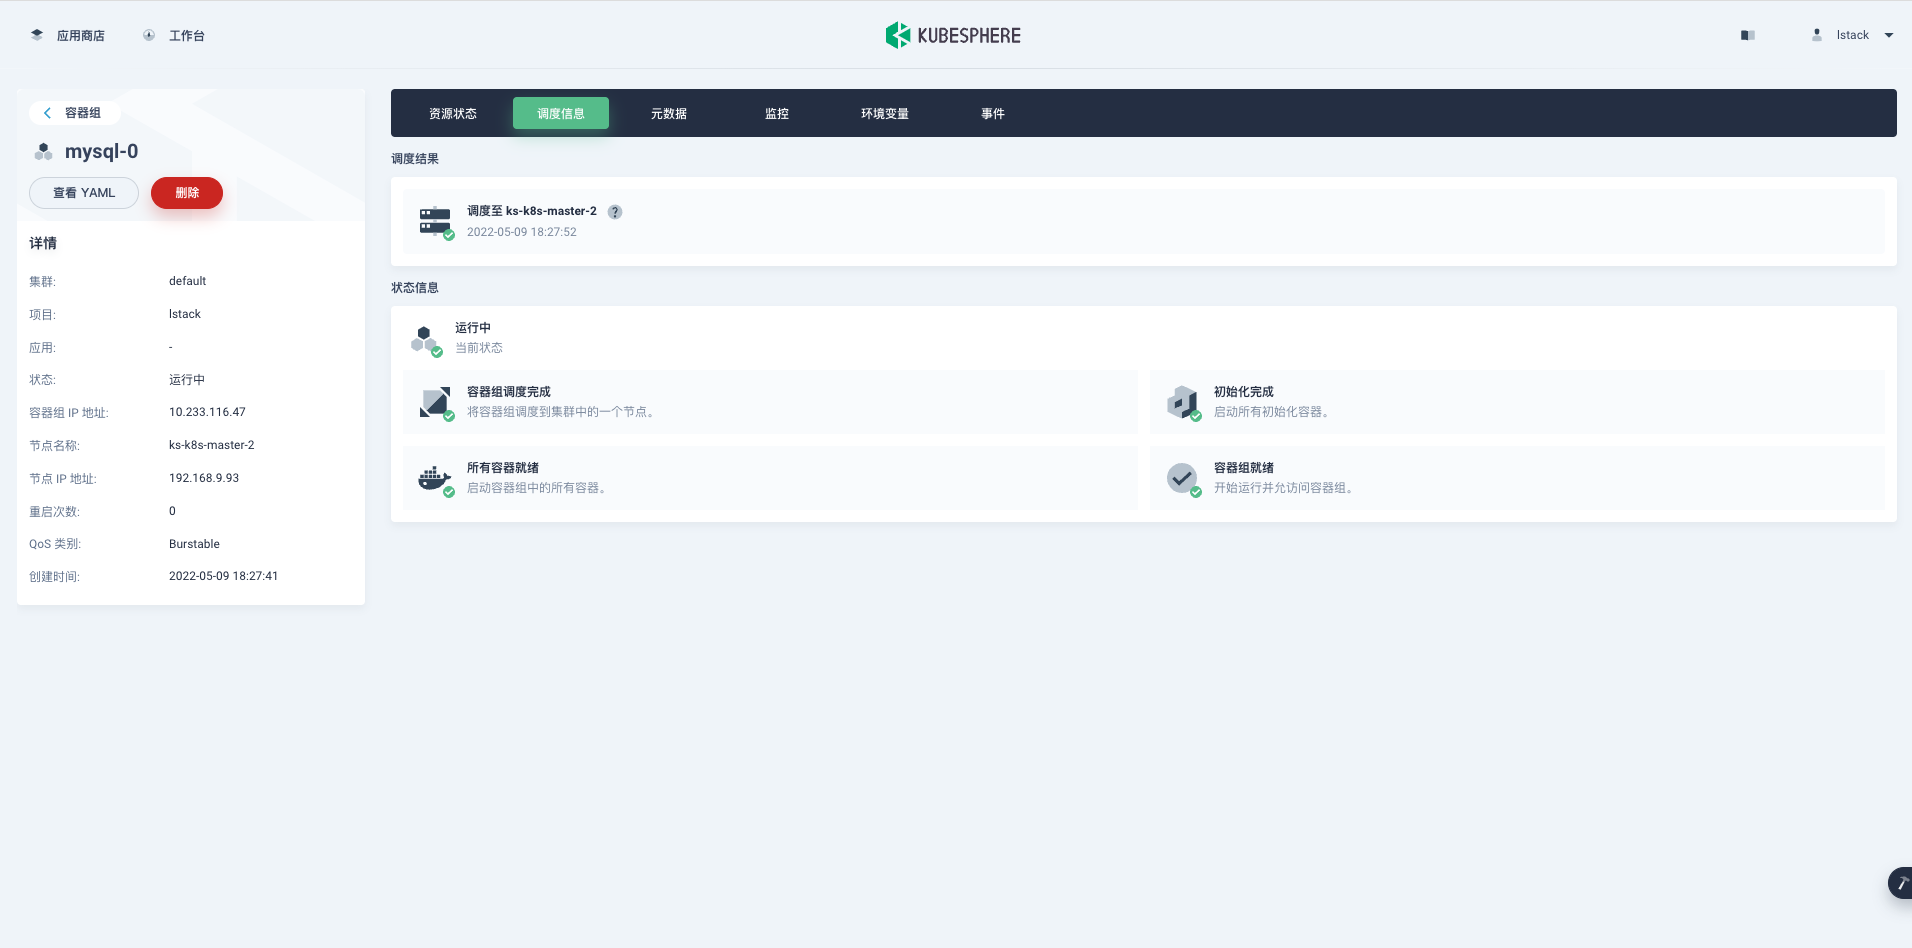The image size is (1912, 948).
Task: Click the back chevron next to 容器组
Action: point(47,113)
